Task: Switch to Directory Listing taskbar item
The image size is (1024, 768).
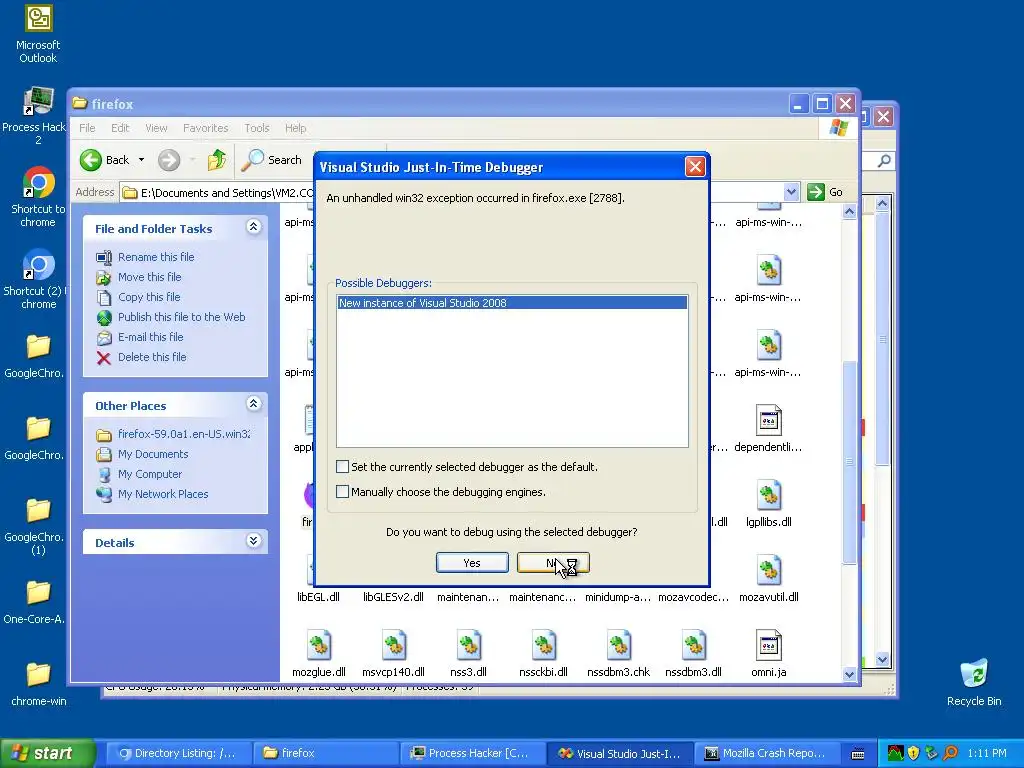Action: [178, 753]
